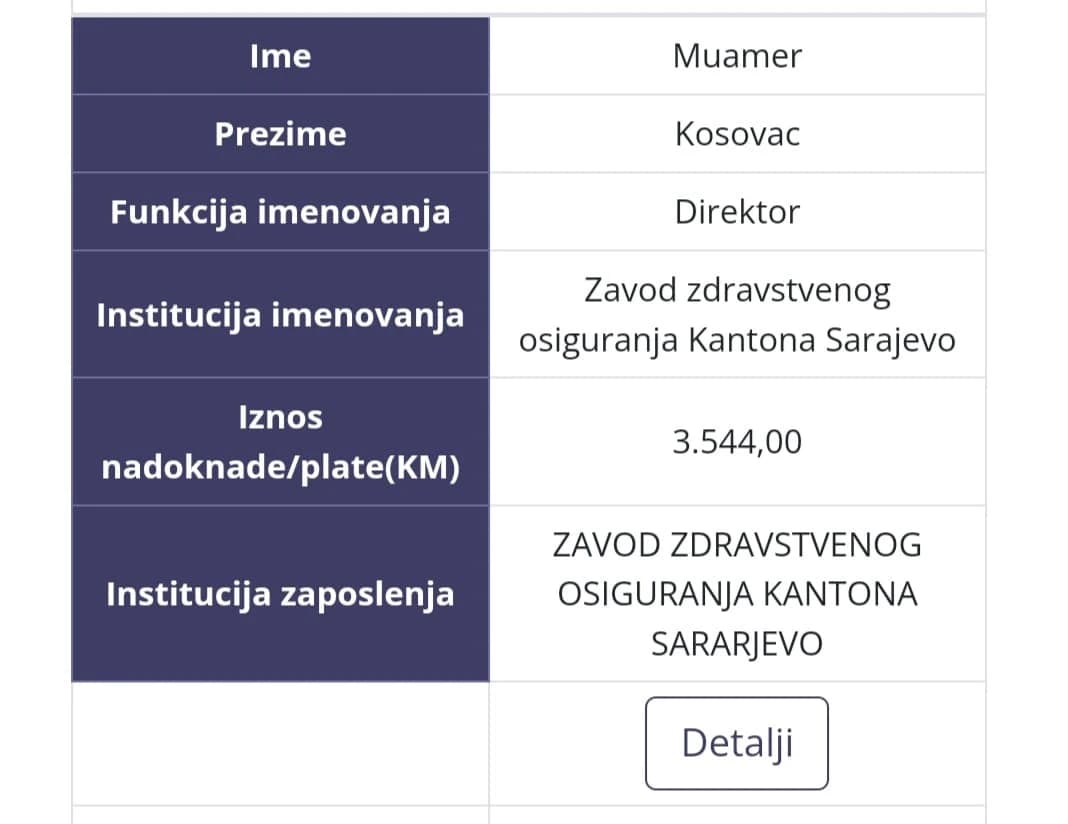
Task: Click the Institucija zaposlenja header cell
Action: pyautogui.click(x=281, y=594)
